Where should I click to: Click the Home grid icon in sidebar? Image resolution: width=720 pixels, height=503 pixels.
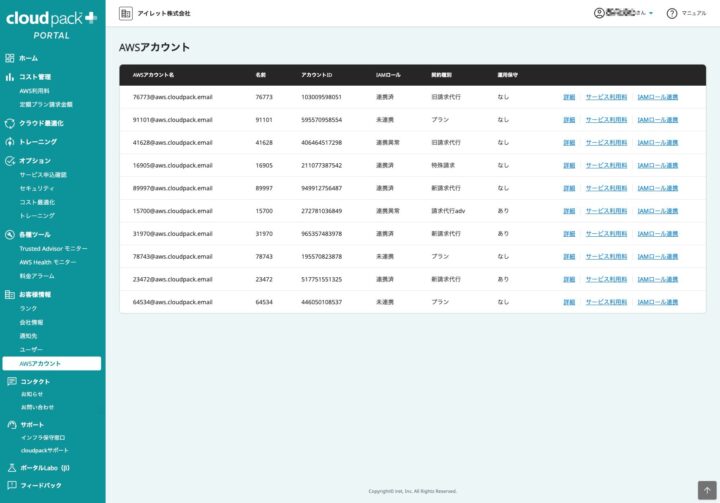(x=10, y=58)
